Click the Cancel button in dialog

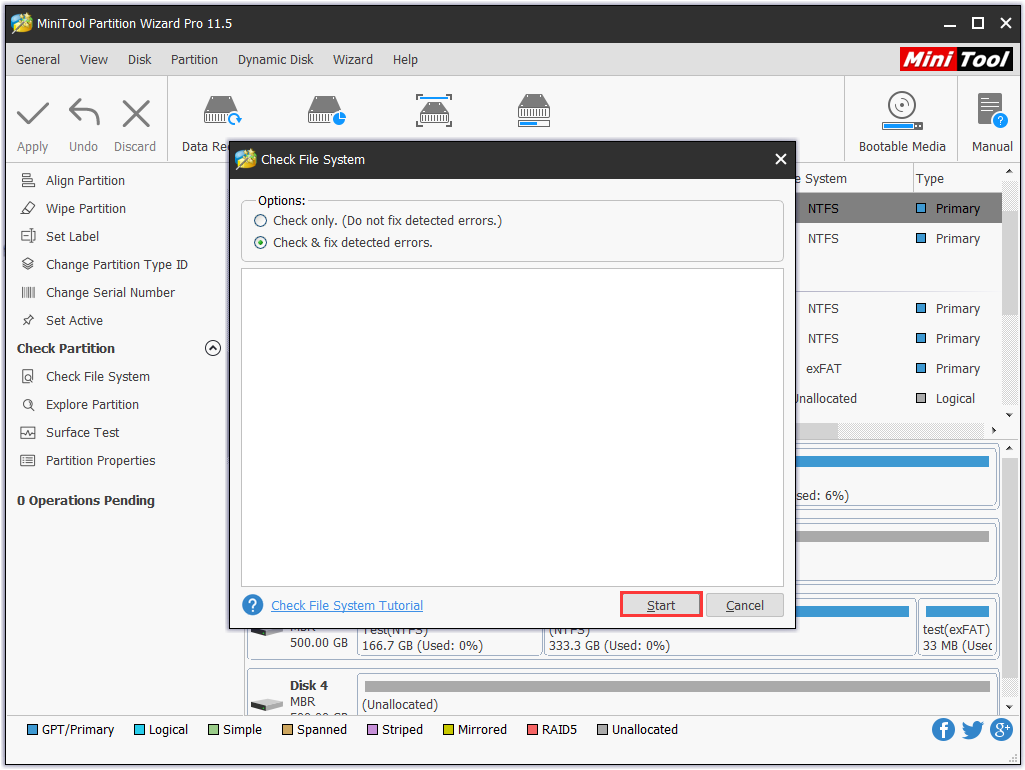745,605
